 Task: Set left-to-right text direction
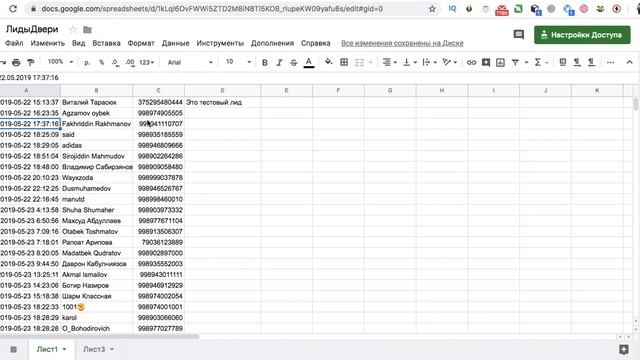point(577,62)
